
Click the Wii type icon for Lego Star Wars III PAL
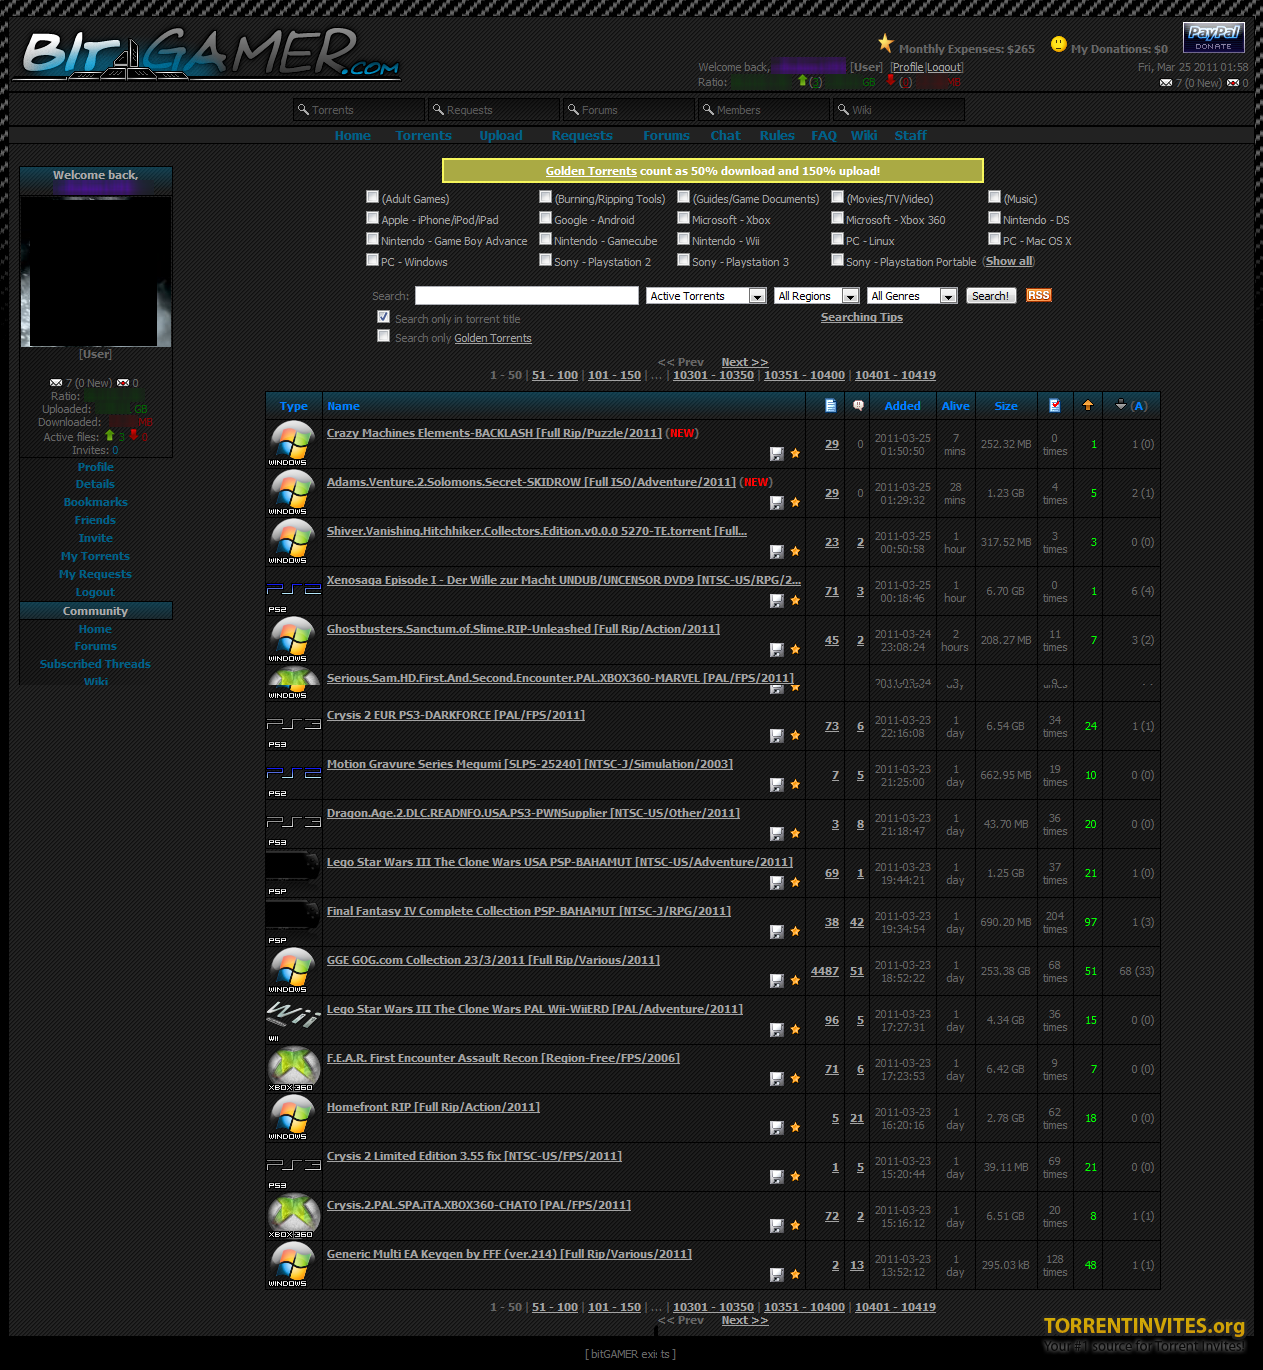pyautogui.click(x=292, y=1020)
